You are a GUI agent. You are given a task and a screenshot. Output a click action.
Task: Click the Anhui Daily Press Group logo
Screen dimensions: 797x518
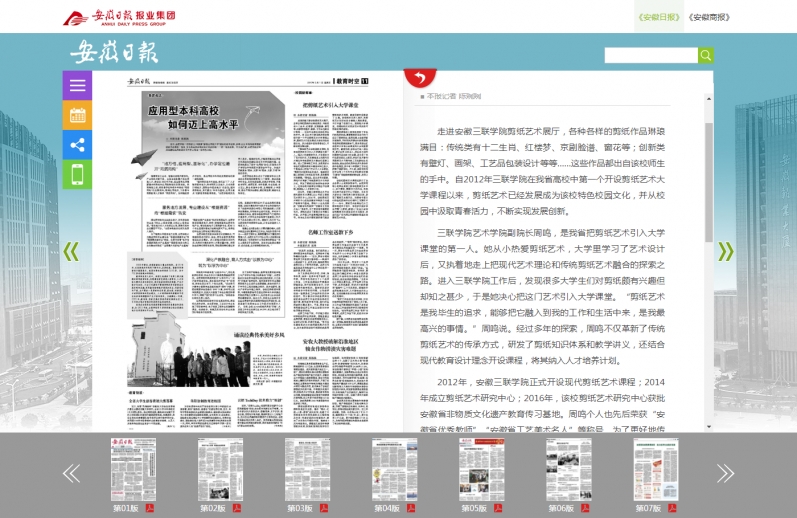tap(120, 17)
